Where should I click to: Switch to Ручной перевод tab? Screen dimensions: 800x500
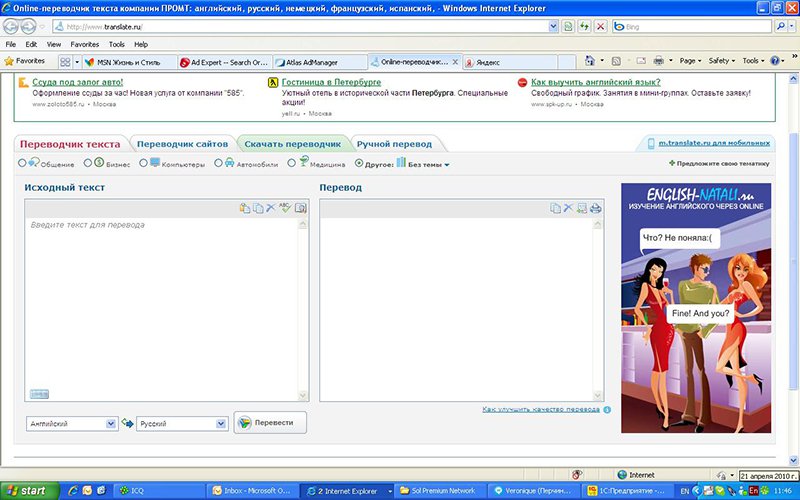394,144
